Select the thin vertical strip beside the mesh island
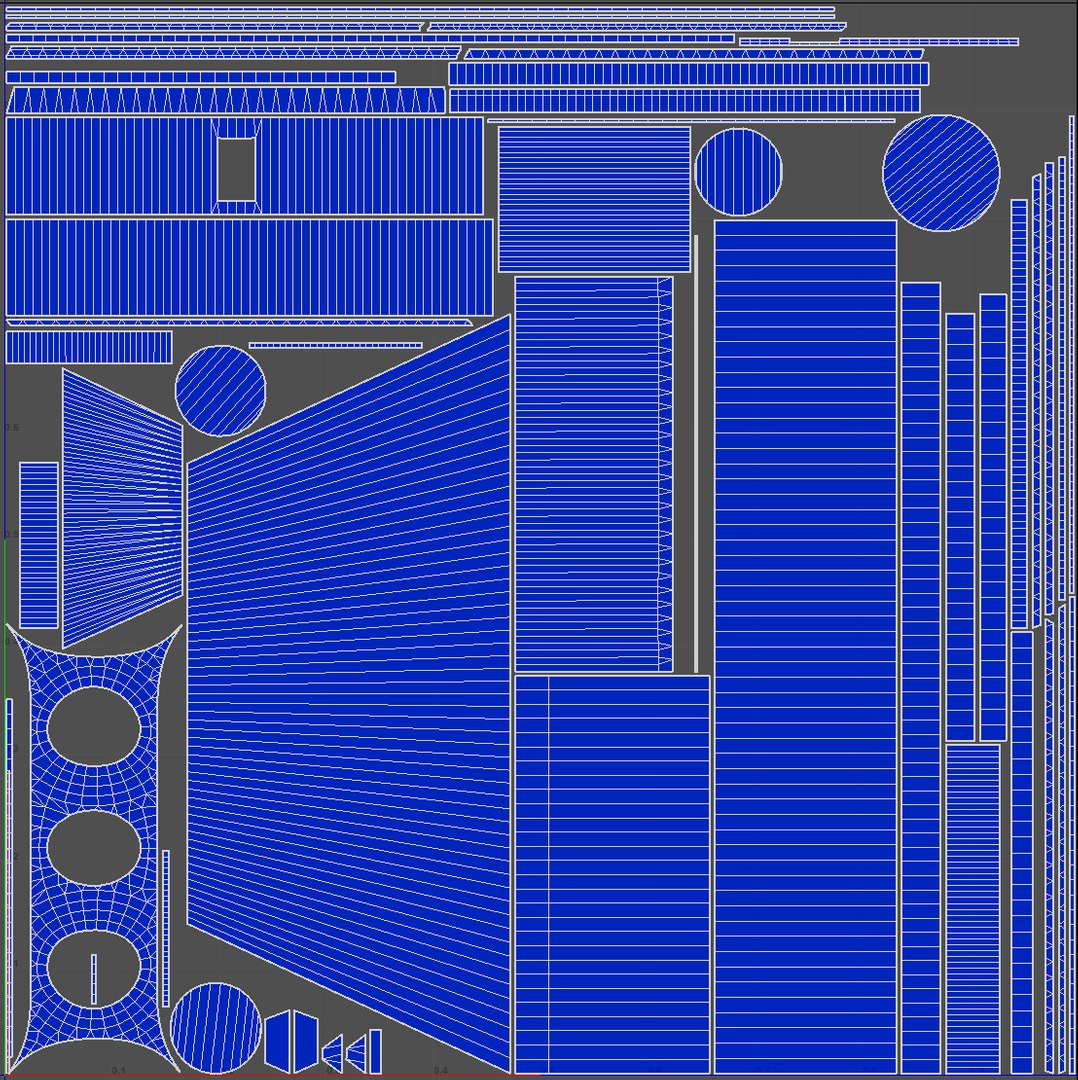This screenshot has width=1078, height=1080. tap(165, 928)
